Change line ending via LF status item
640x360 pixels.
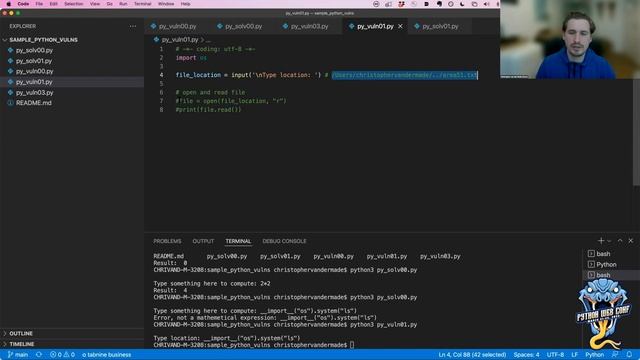tap(574, 355)
